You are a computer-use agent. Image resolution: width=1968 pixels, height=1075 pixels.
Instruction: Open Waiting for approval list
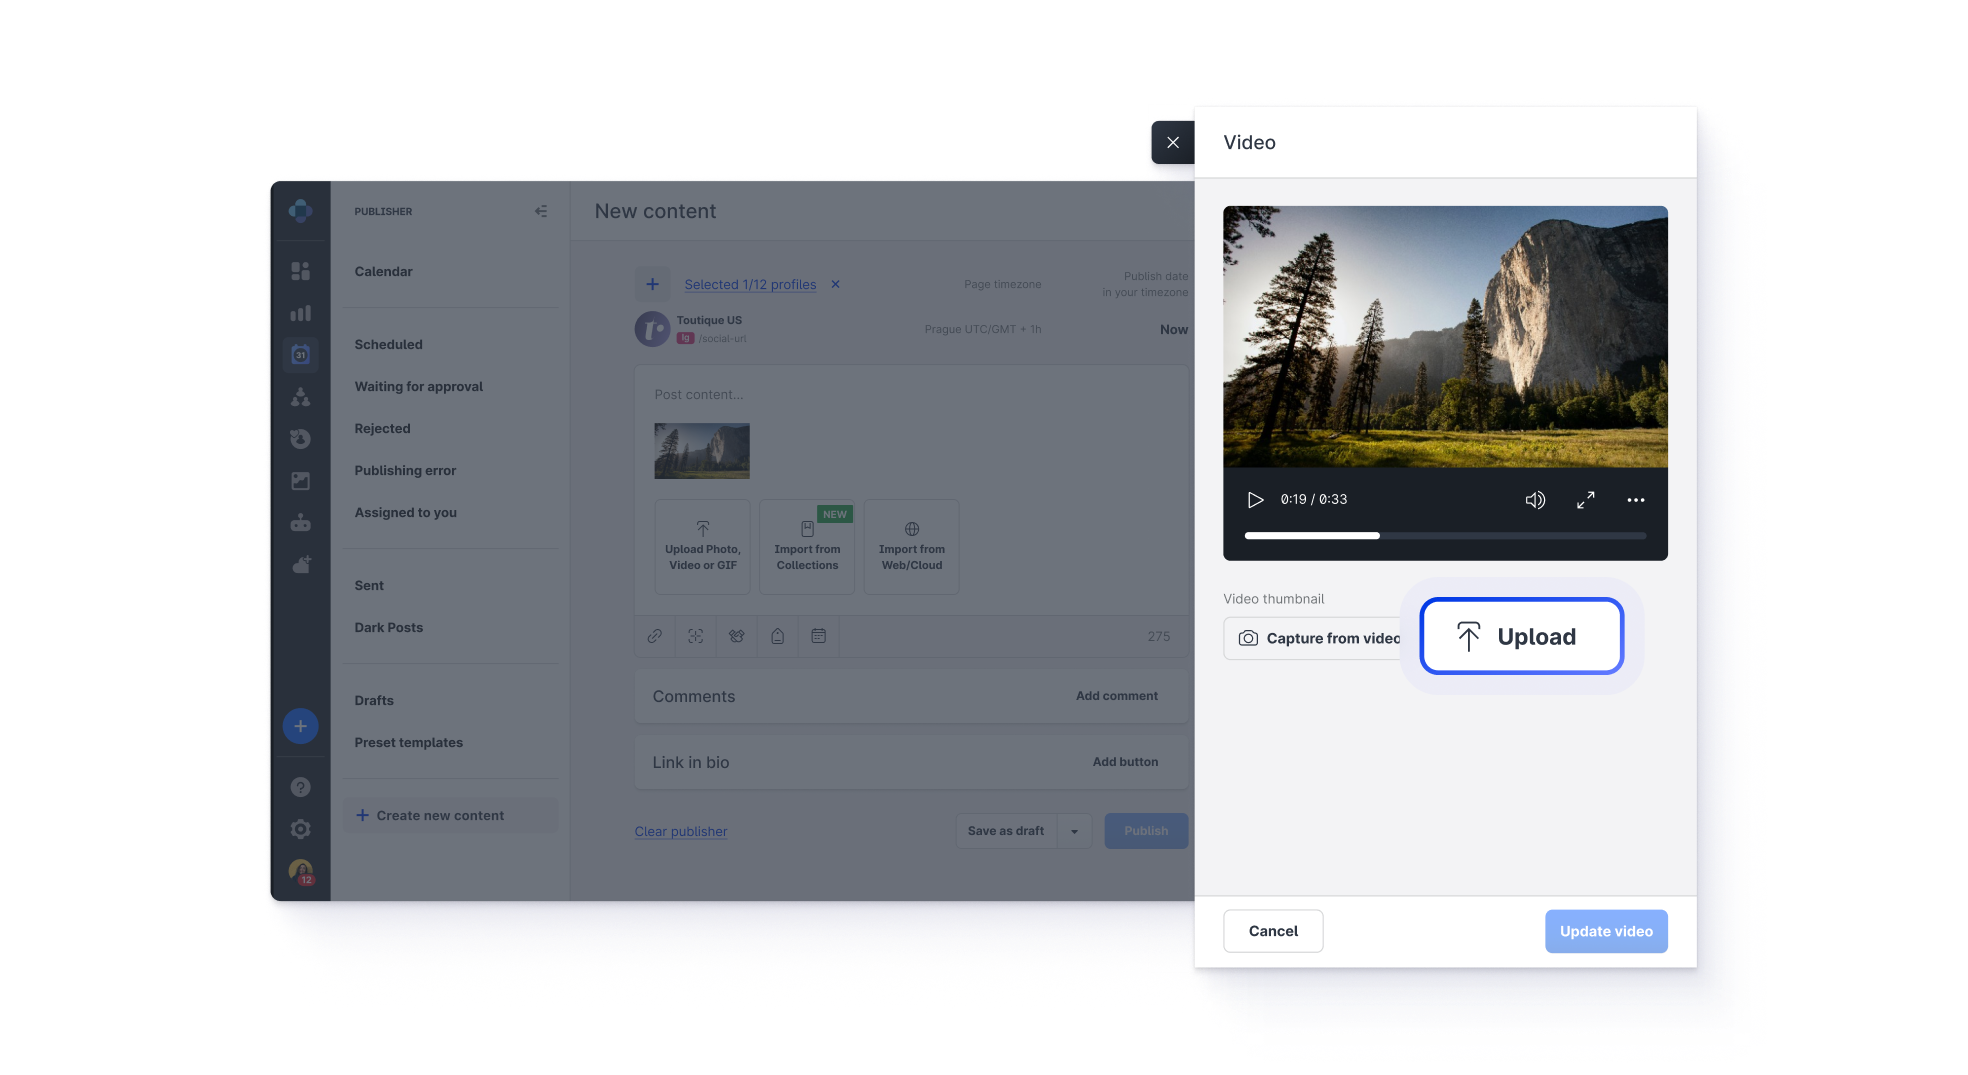click(x=418, y=387)
